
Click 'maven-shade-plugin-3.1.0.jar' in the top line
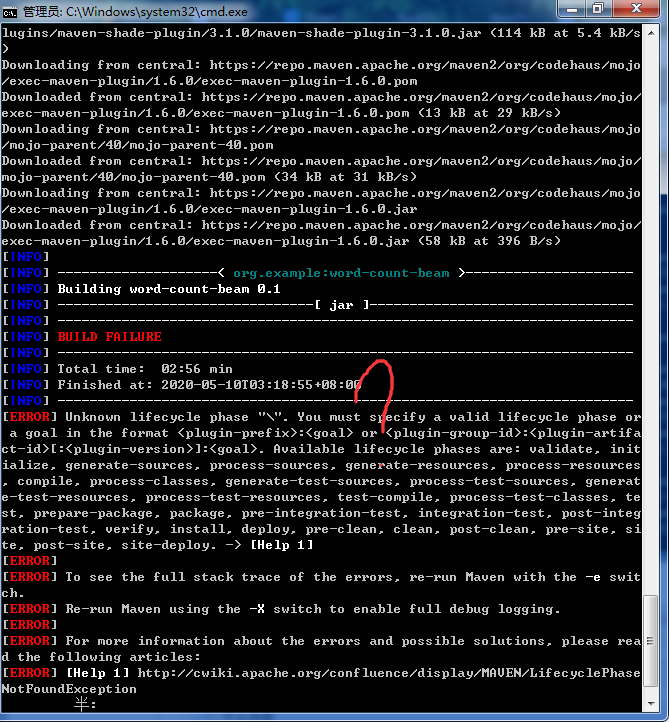point(369,33)
